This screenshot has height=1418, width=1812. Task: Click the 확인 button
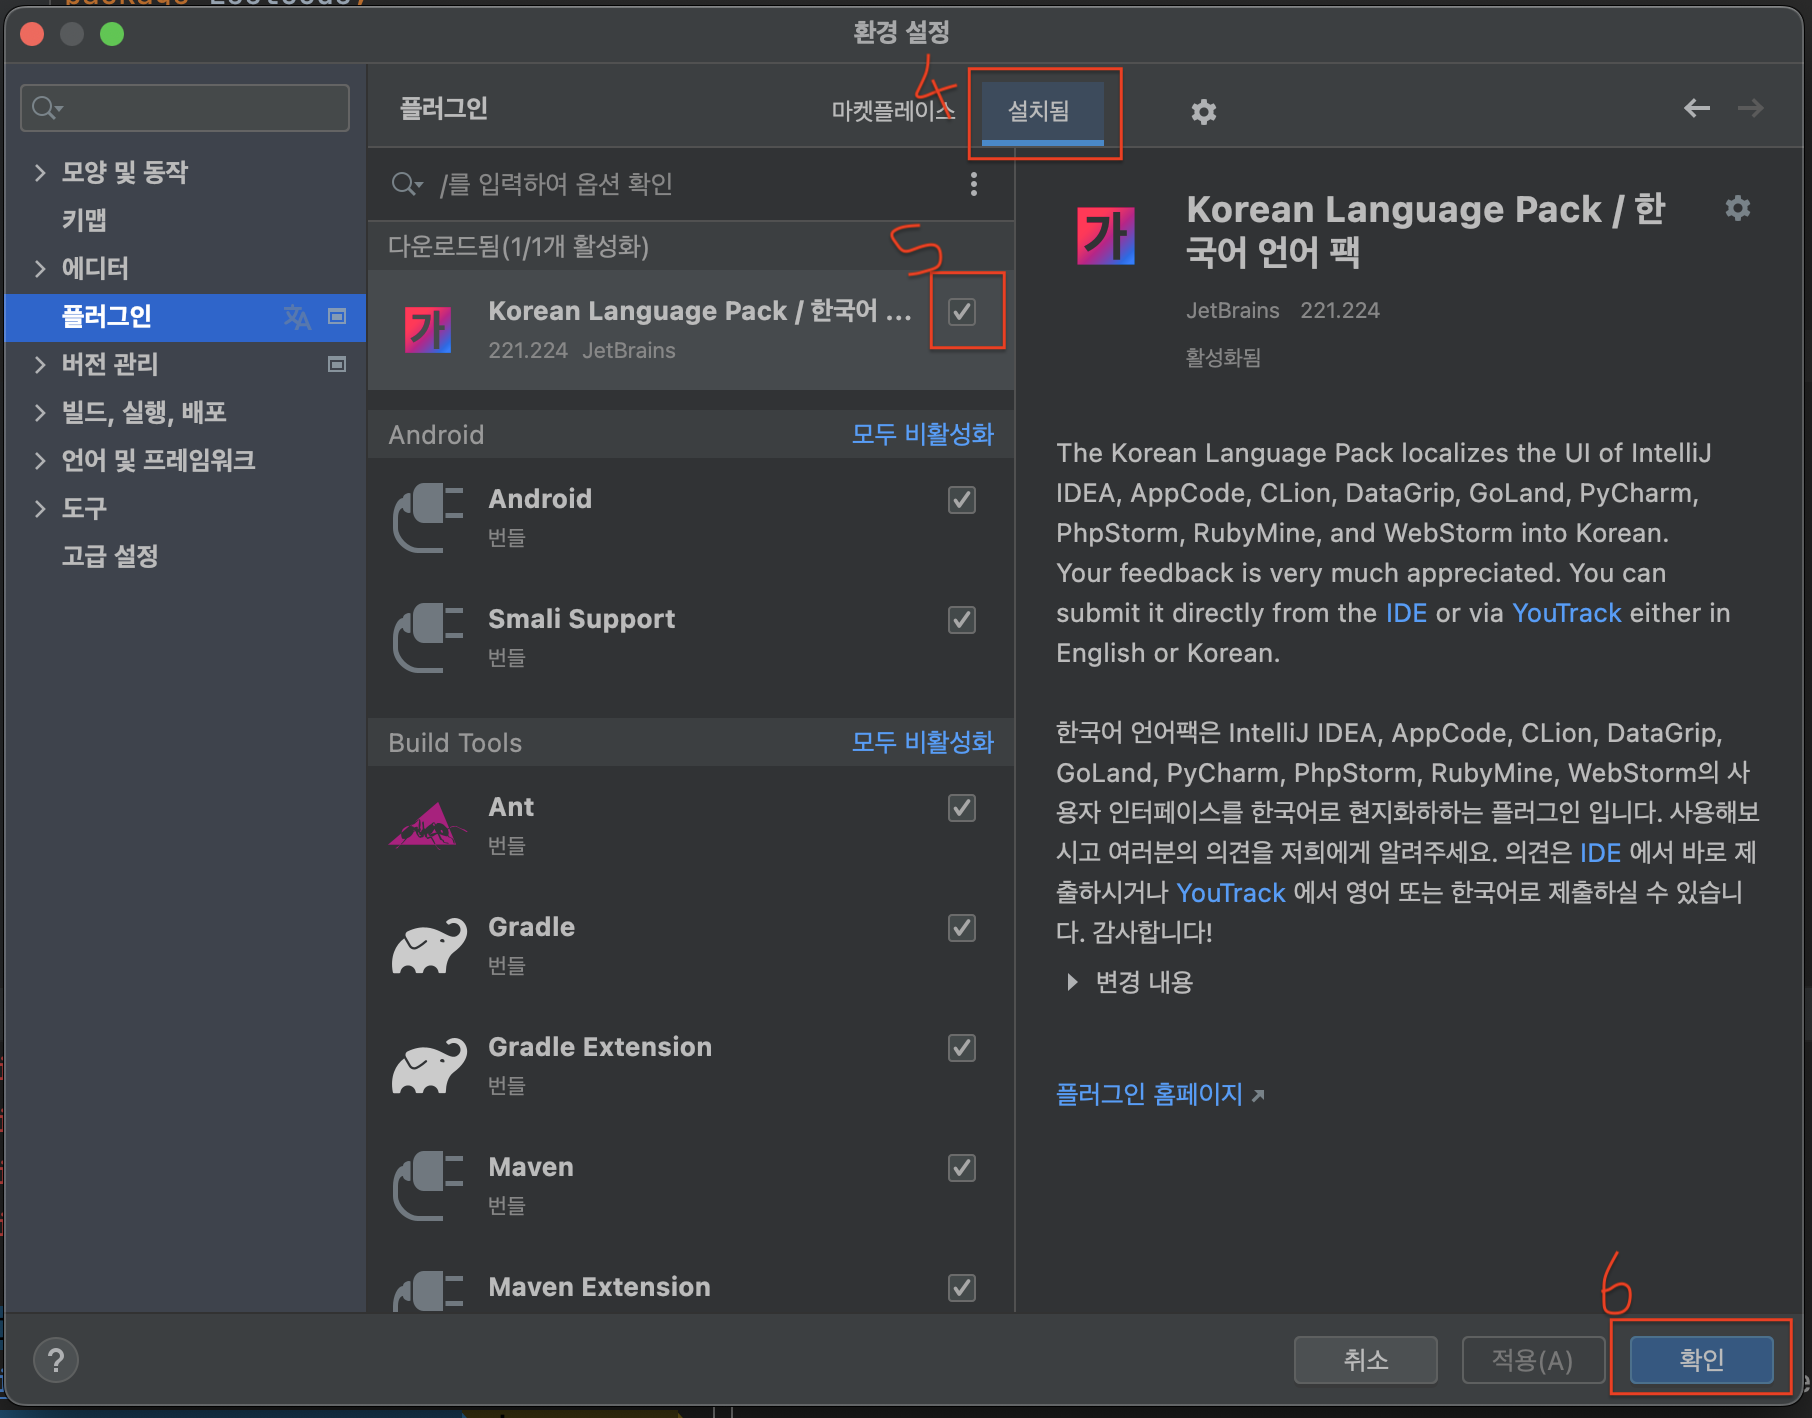(1701, 1359)
